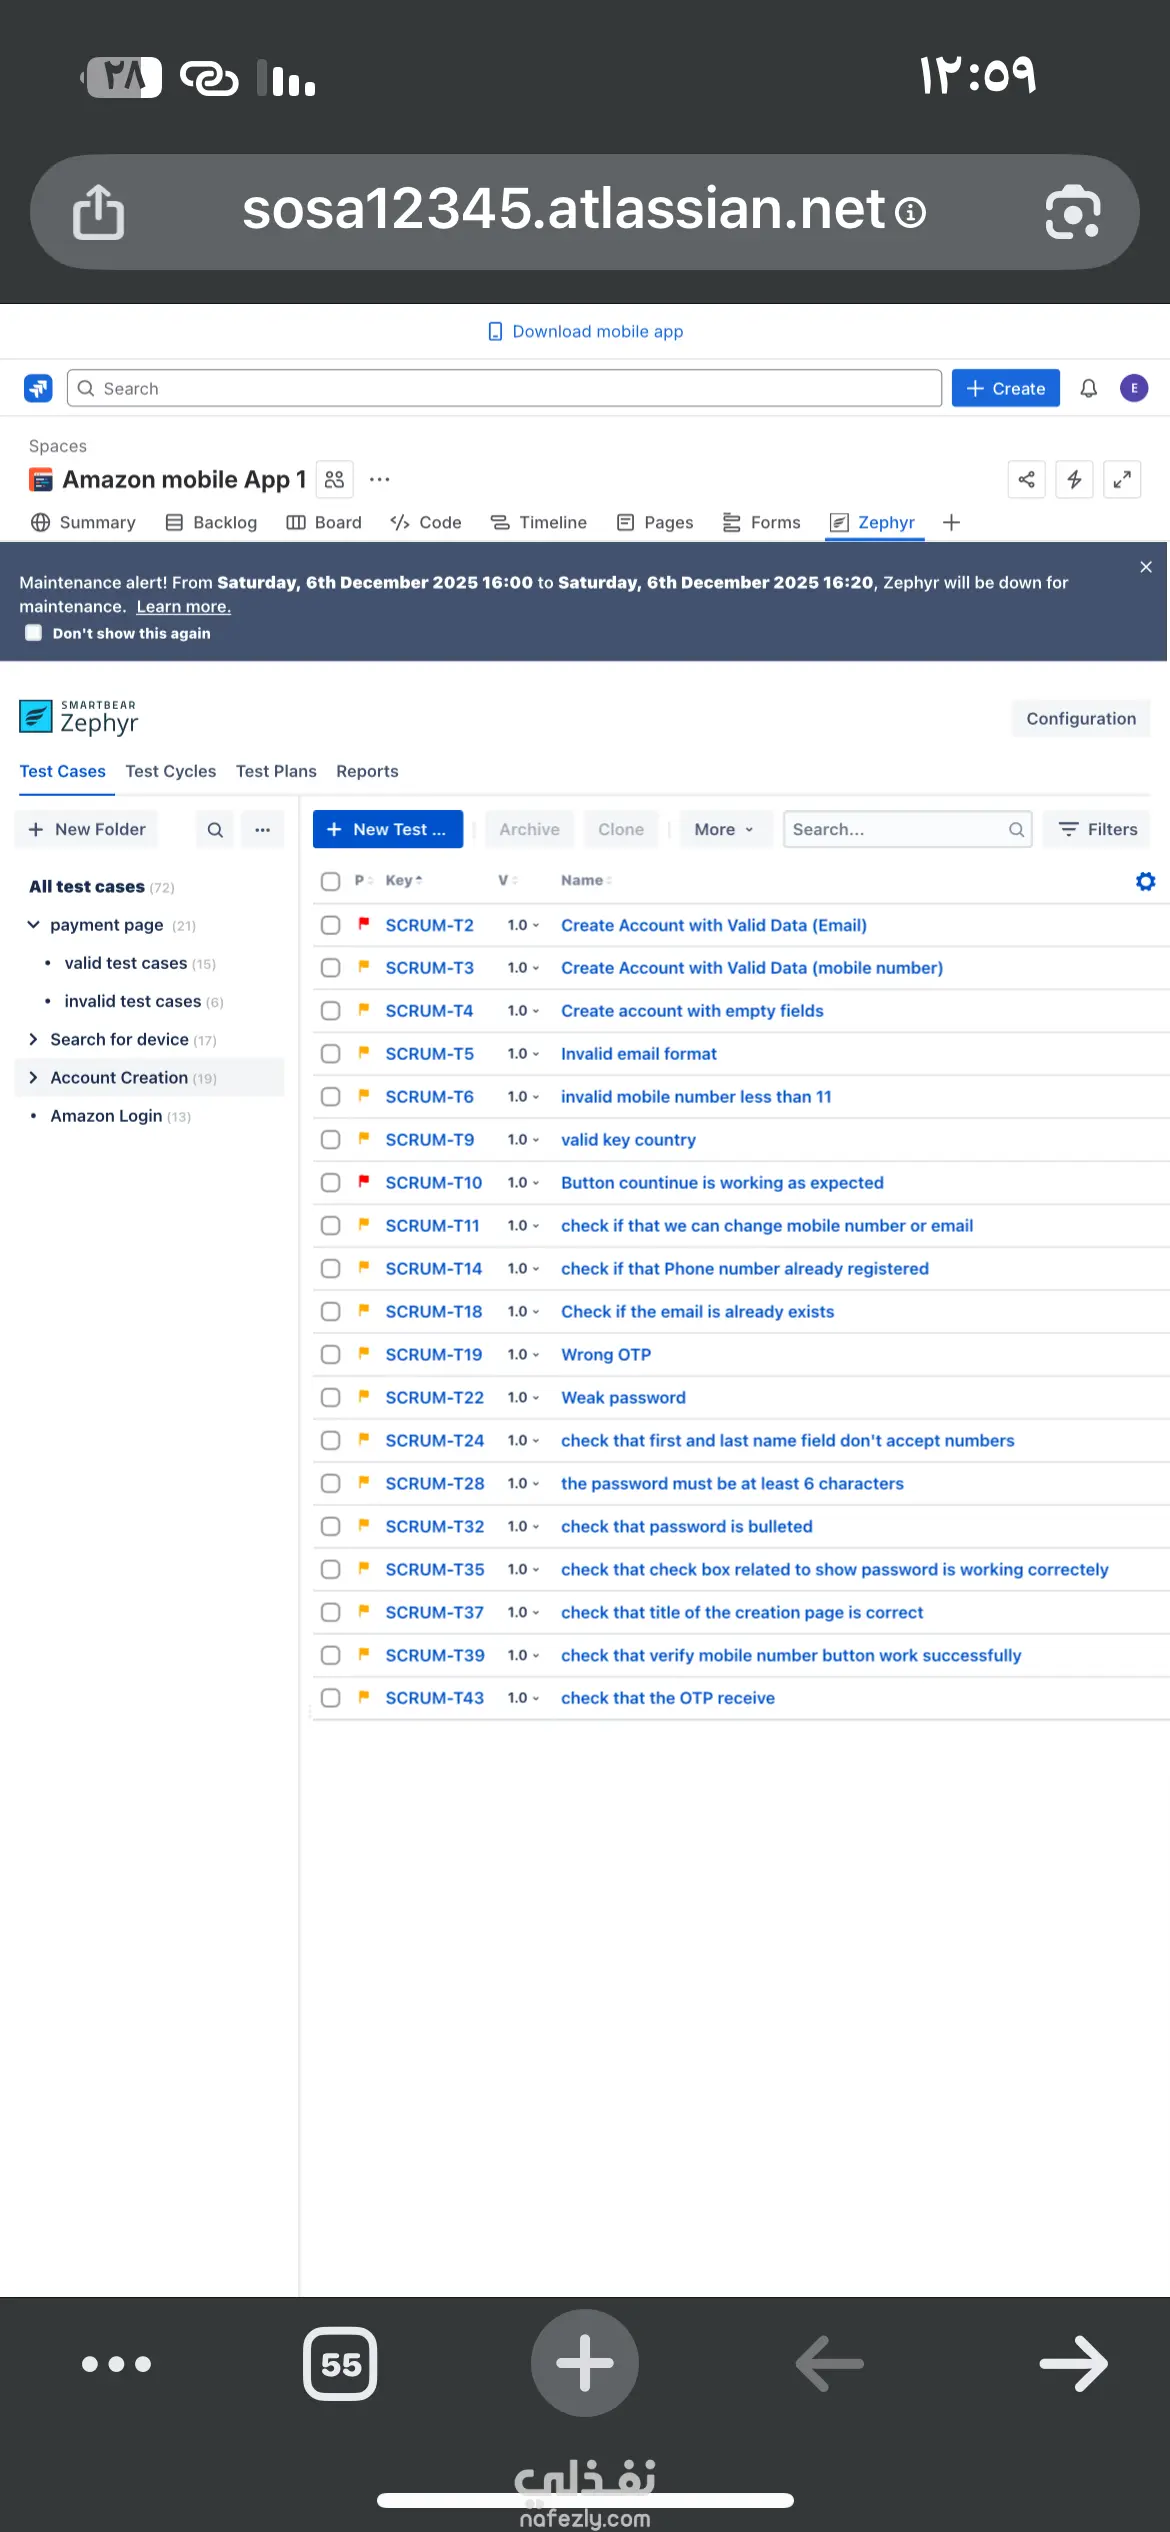Check the SCRUM-T5 row checkbox
The image size is (1170, 2532).
(x=330, y=1054)
